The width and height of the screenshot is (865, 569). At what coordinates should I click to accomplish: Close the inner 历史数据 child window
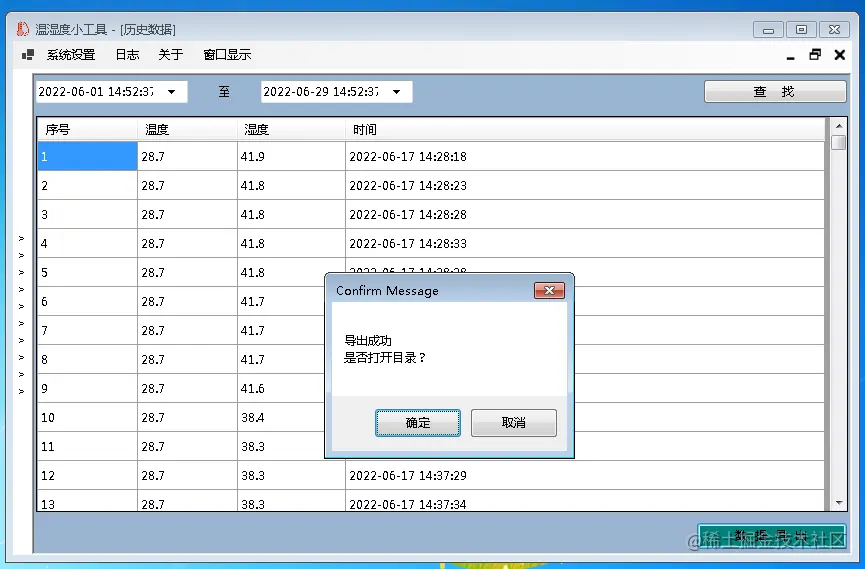click(x=840, y=55)
